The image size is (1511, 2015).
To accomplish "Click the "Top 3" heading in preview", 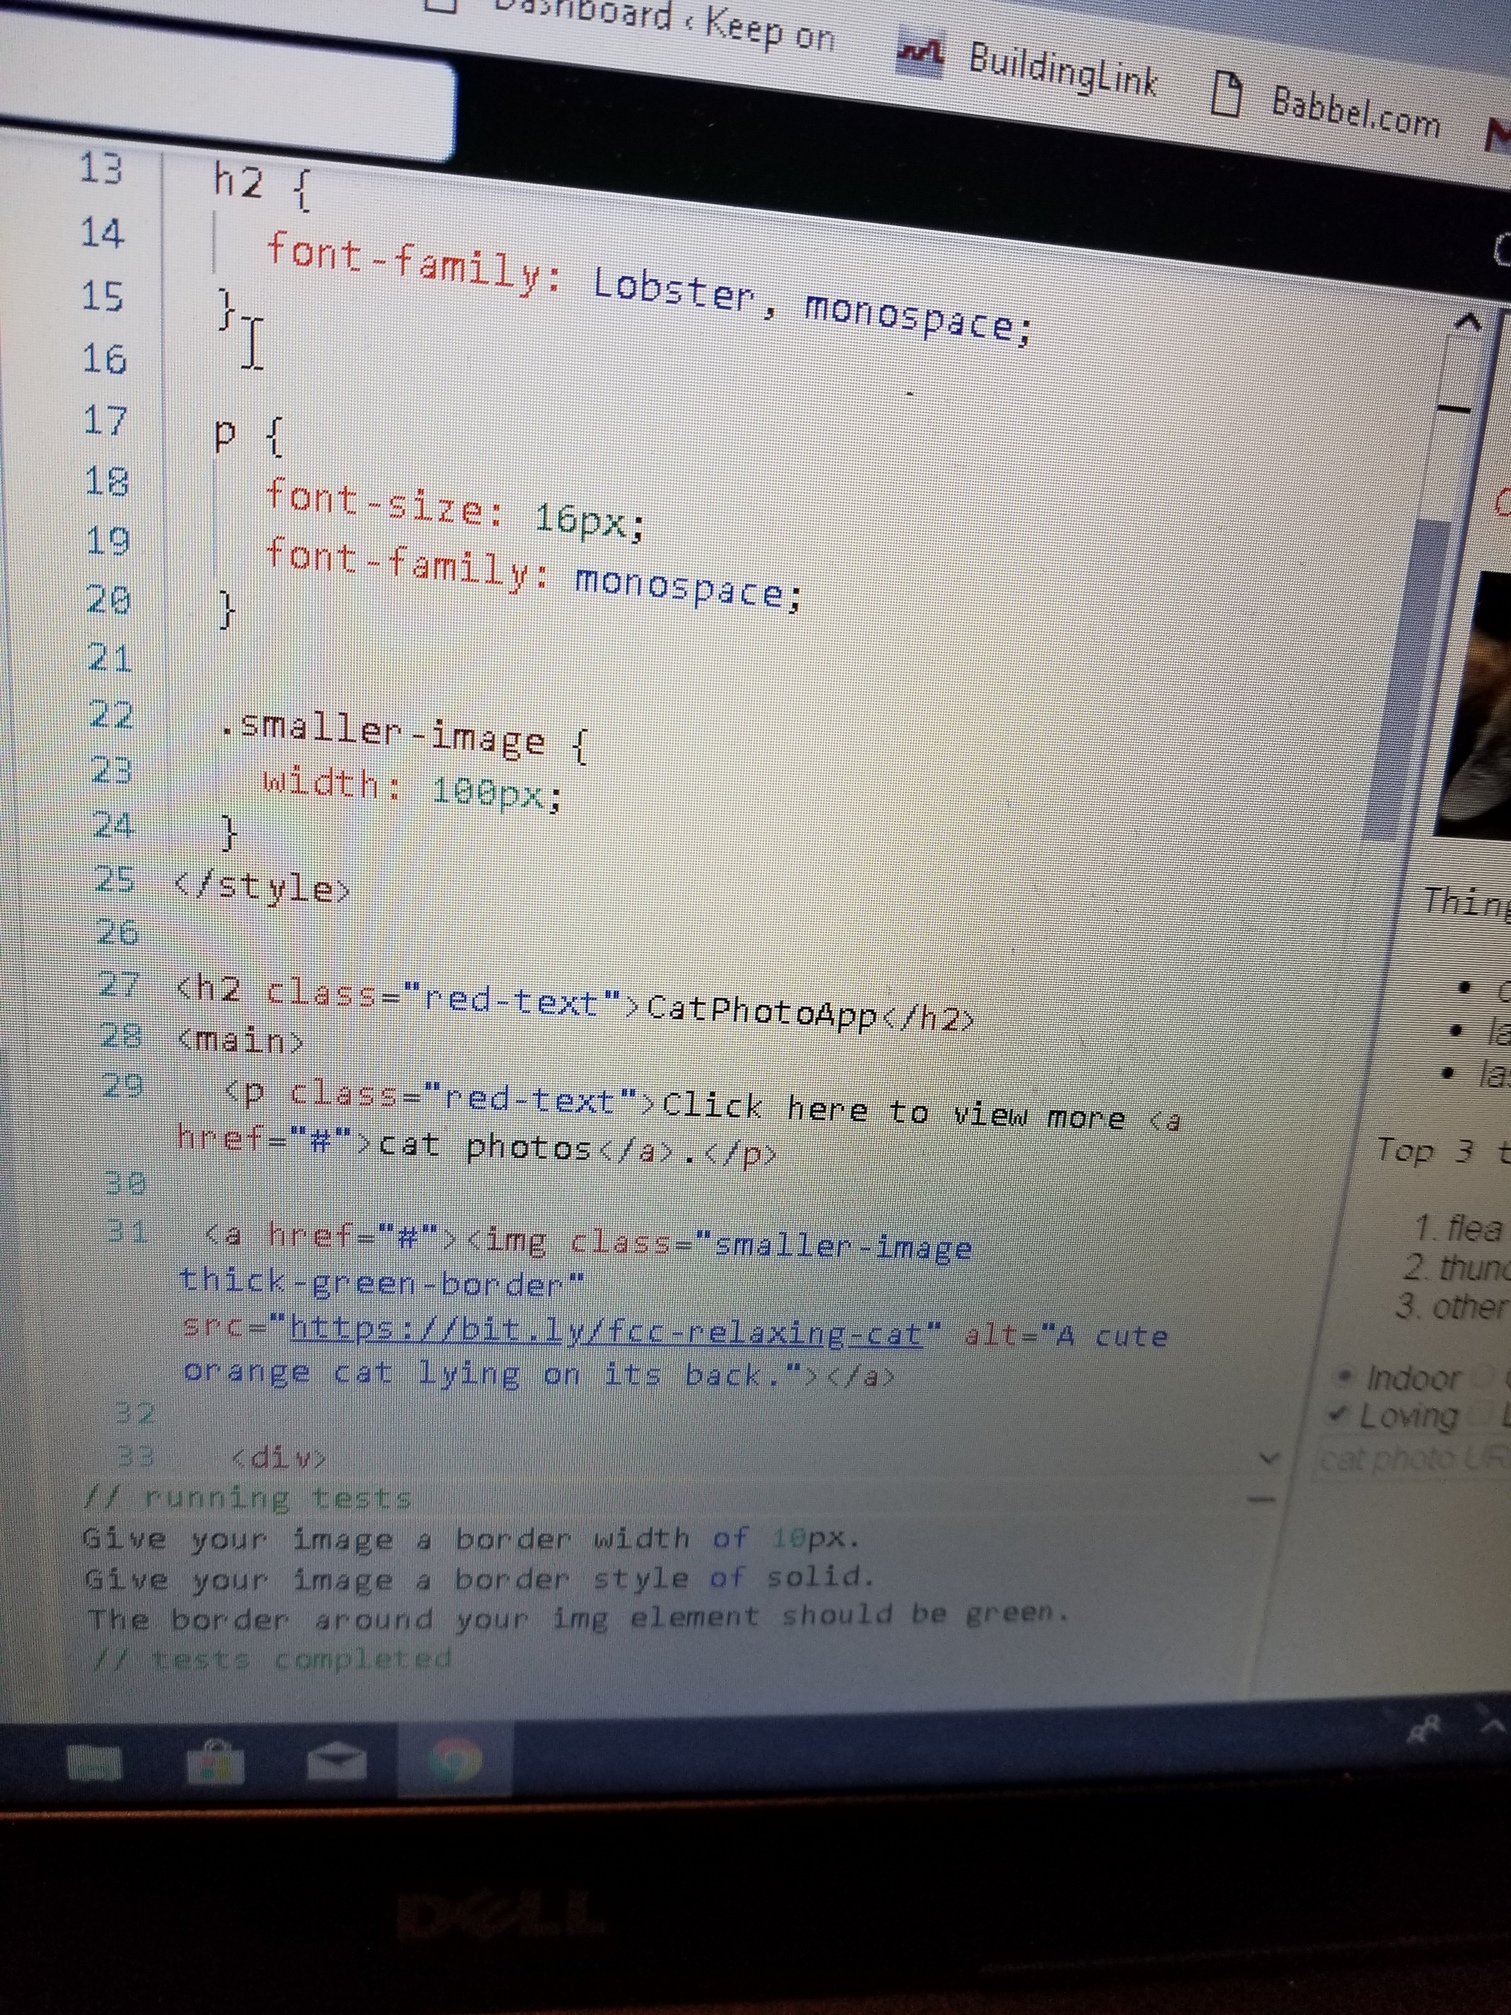I will coord(1425,1151).
